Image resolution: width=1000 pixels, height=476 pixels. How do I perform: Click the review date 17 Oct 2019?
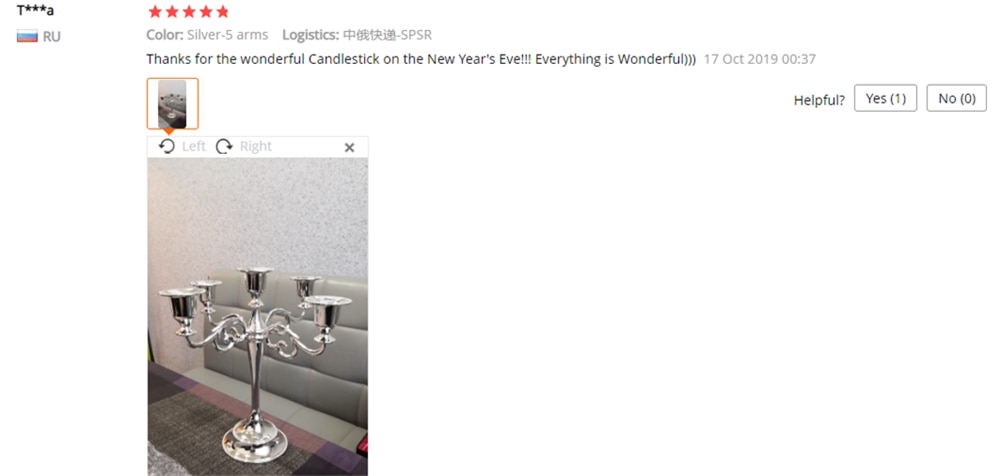[x=760, y=59]
